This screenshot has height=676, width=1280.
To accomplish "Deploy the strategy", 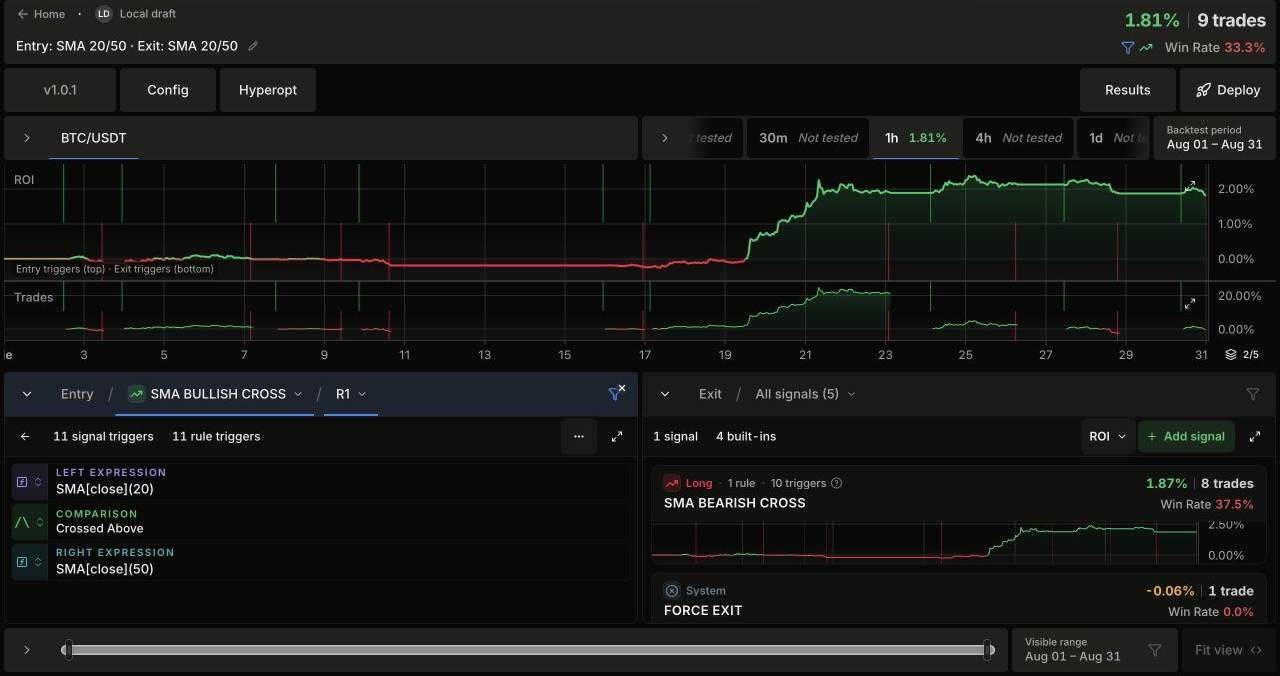I will coord(1228,90).
